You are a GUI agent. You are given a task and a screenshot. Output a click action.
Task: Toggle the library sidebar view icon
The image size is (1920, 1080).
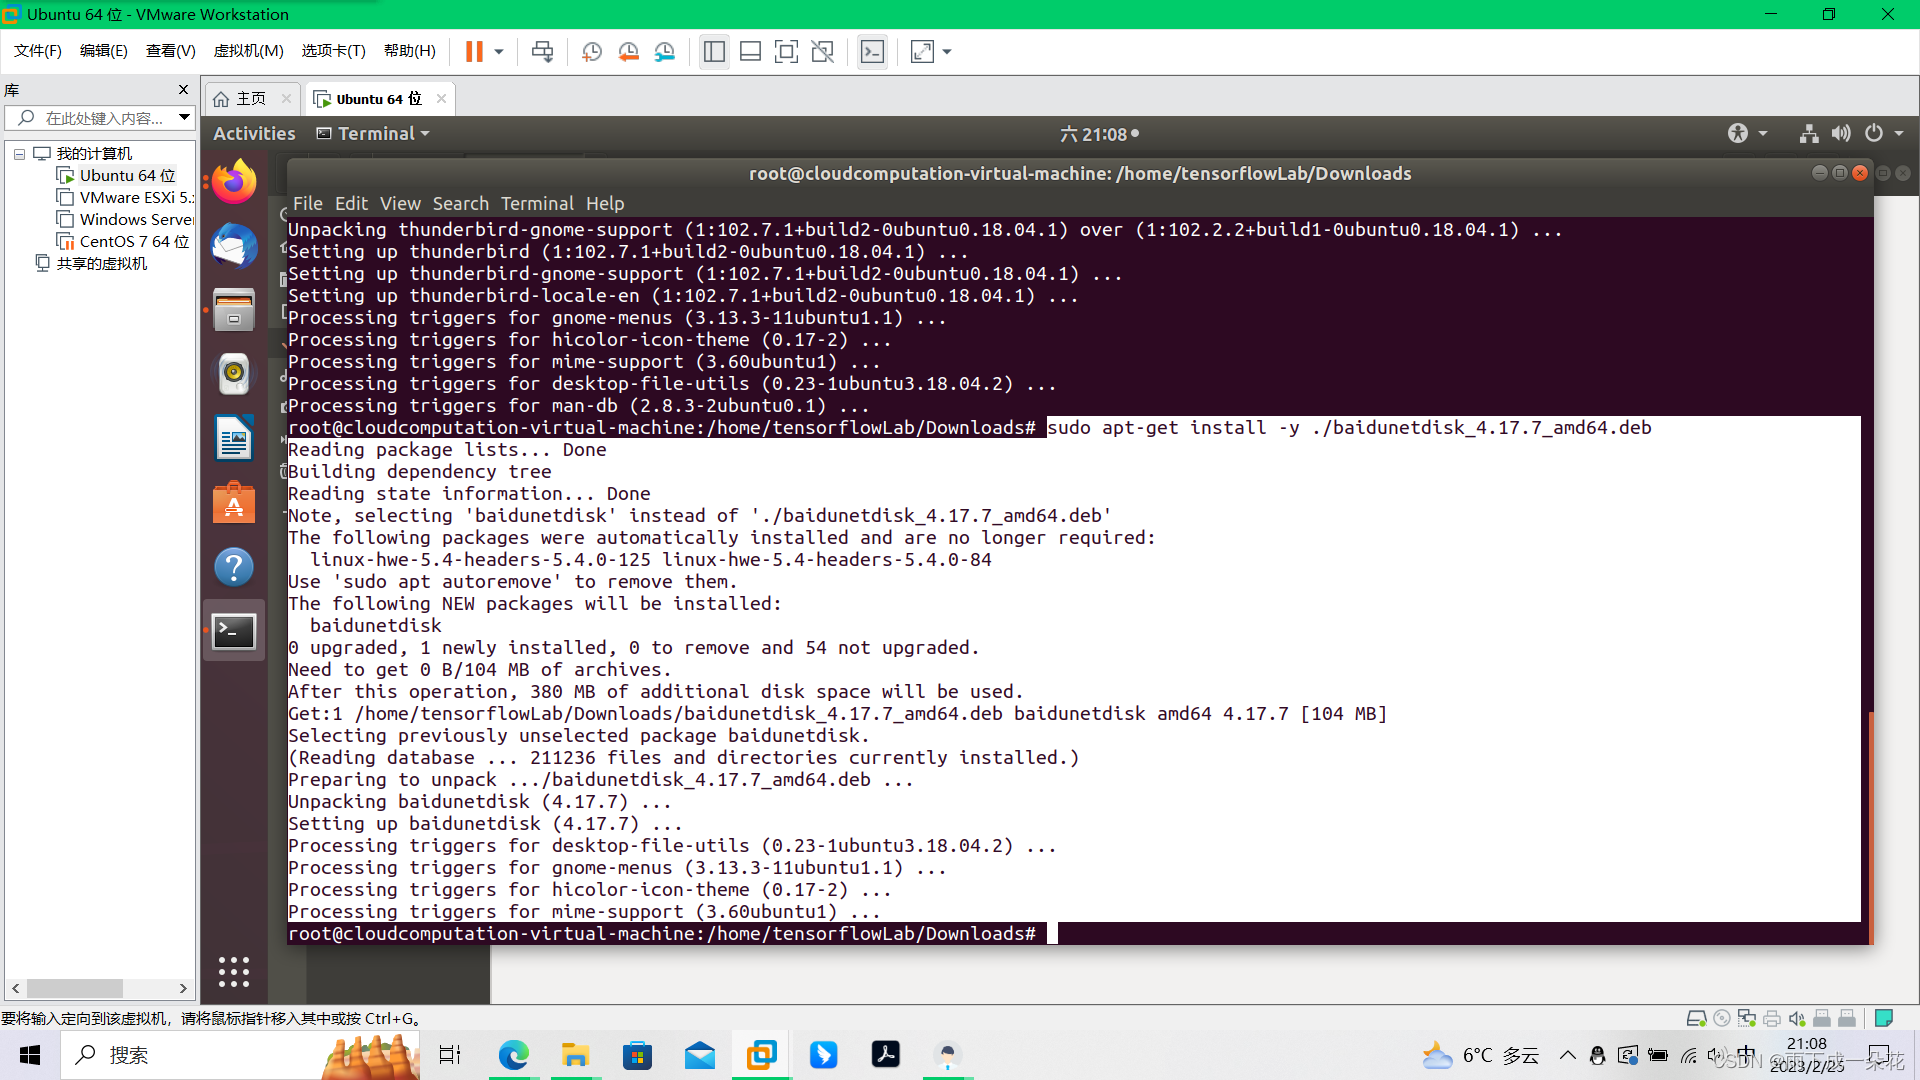[x=714, y=52]
